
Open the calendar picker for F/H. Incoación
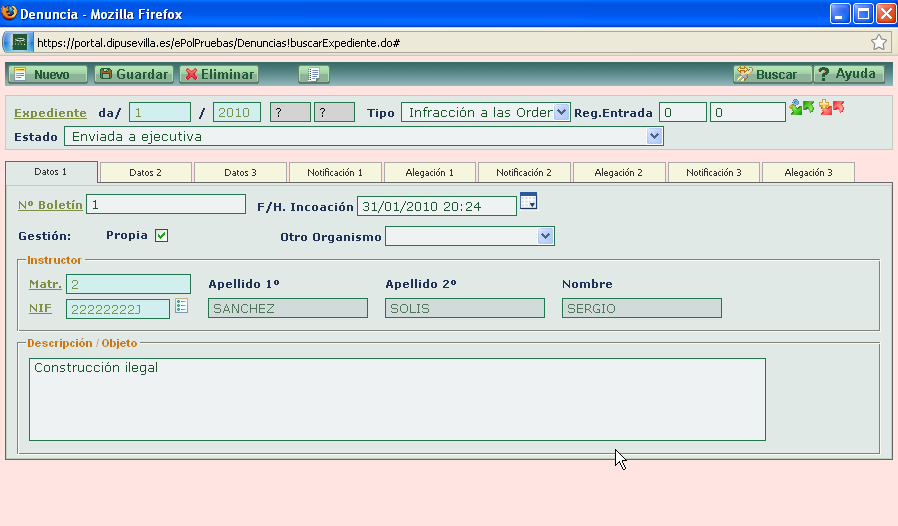(529, 202)
